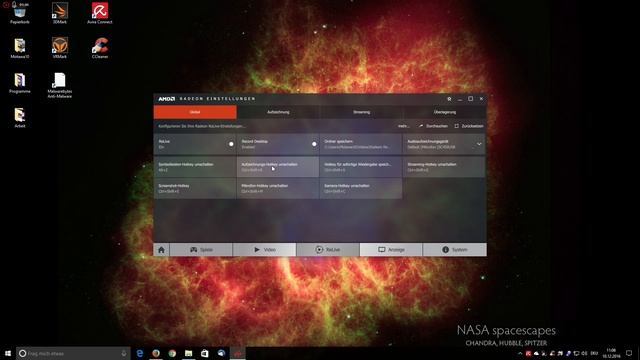Open the Thunderbird icon in the taskbar

[x=221, y=353]
